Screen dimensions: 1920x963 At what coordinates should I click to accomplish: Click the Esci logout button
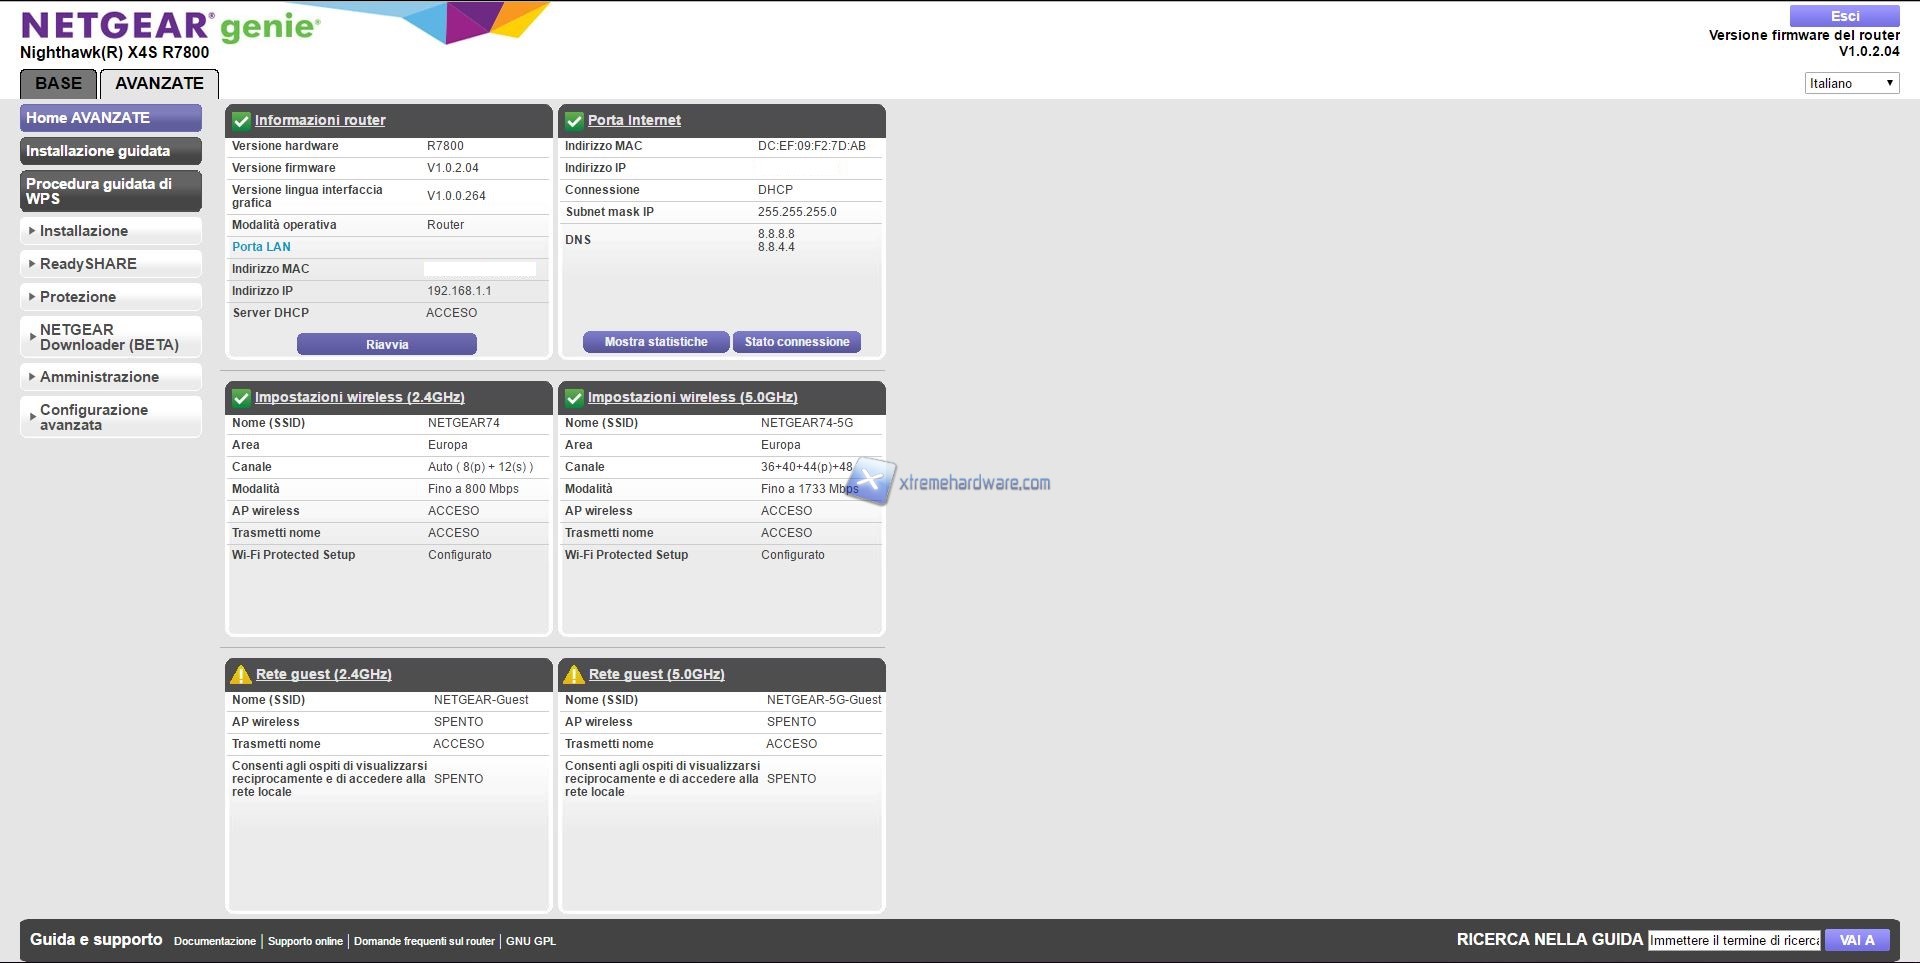[1844, 16]
